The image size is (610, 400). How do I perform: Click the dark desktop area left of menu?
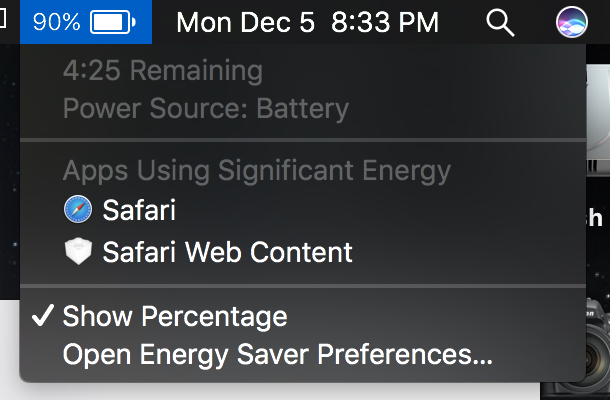tap(8, 200)
